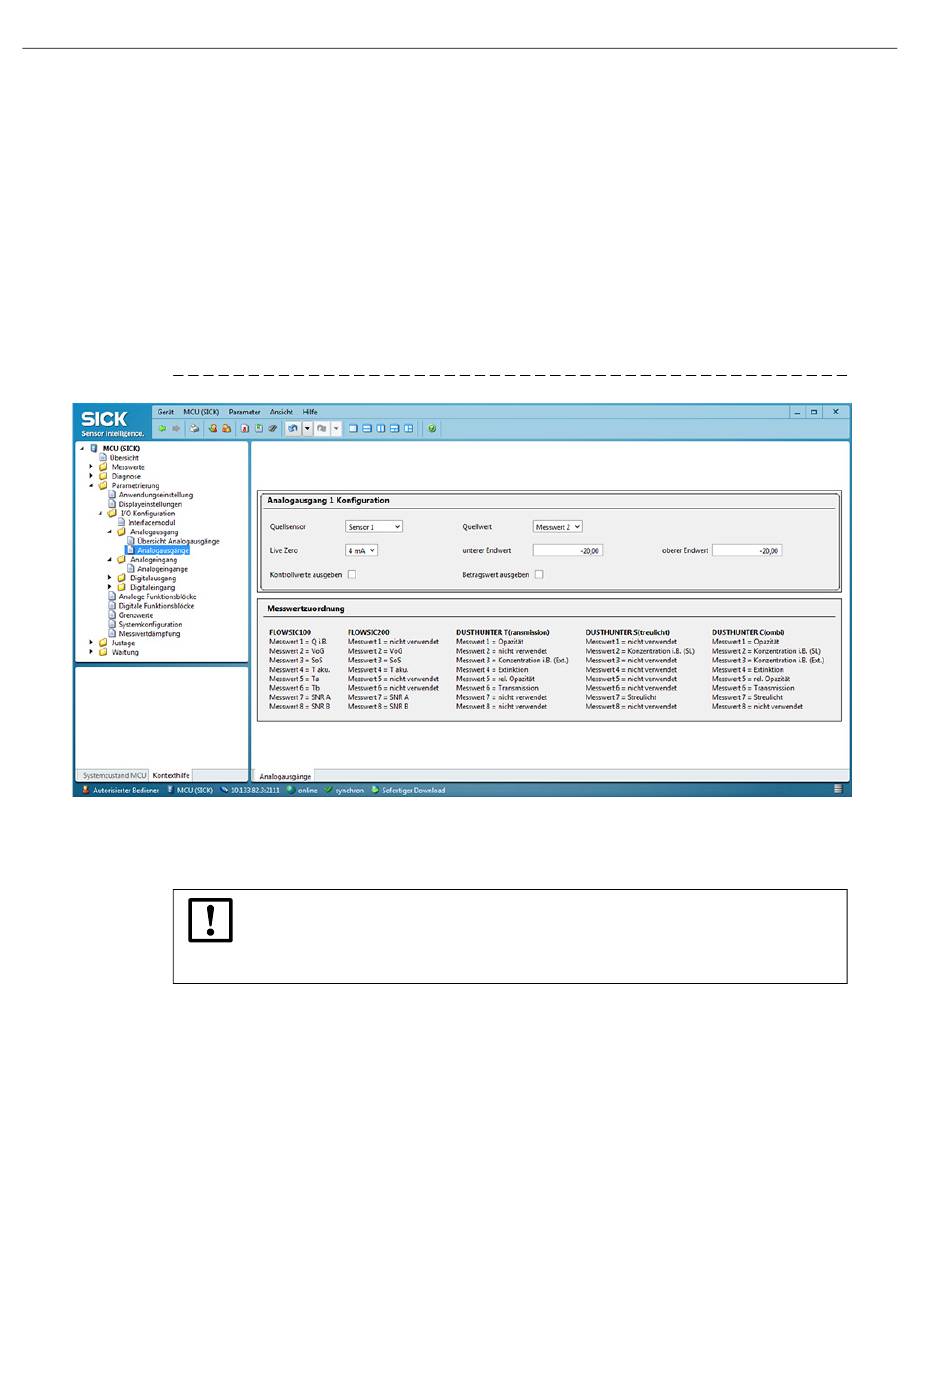Screen dimensions: 950x1388
Task: Click the last window layout icon in toolbar
Action: 408,428
